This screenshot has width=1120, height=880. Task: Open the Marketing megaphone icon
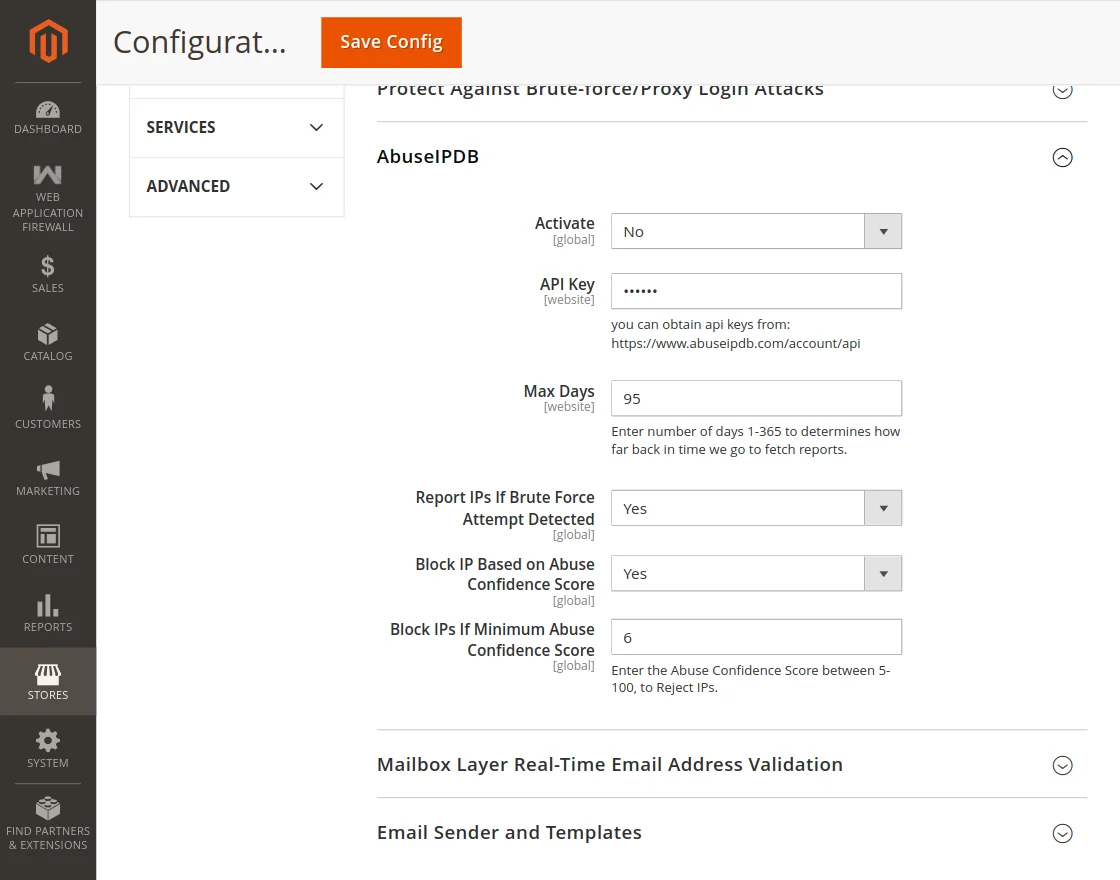point(48,469)
